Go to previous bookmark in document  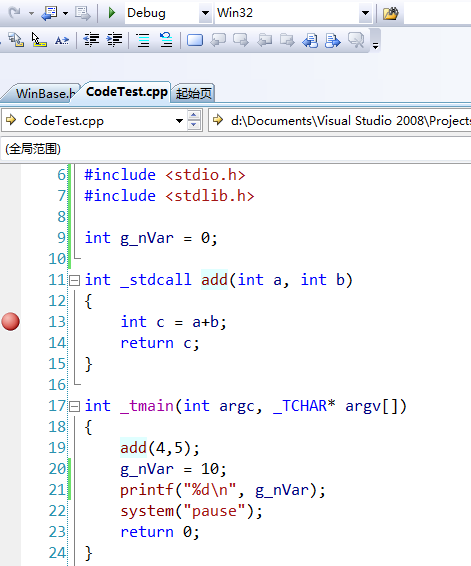click(x=310, y=40)
